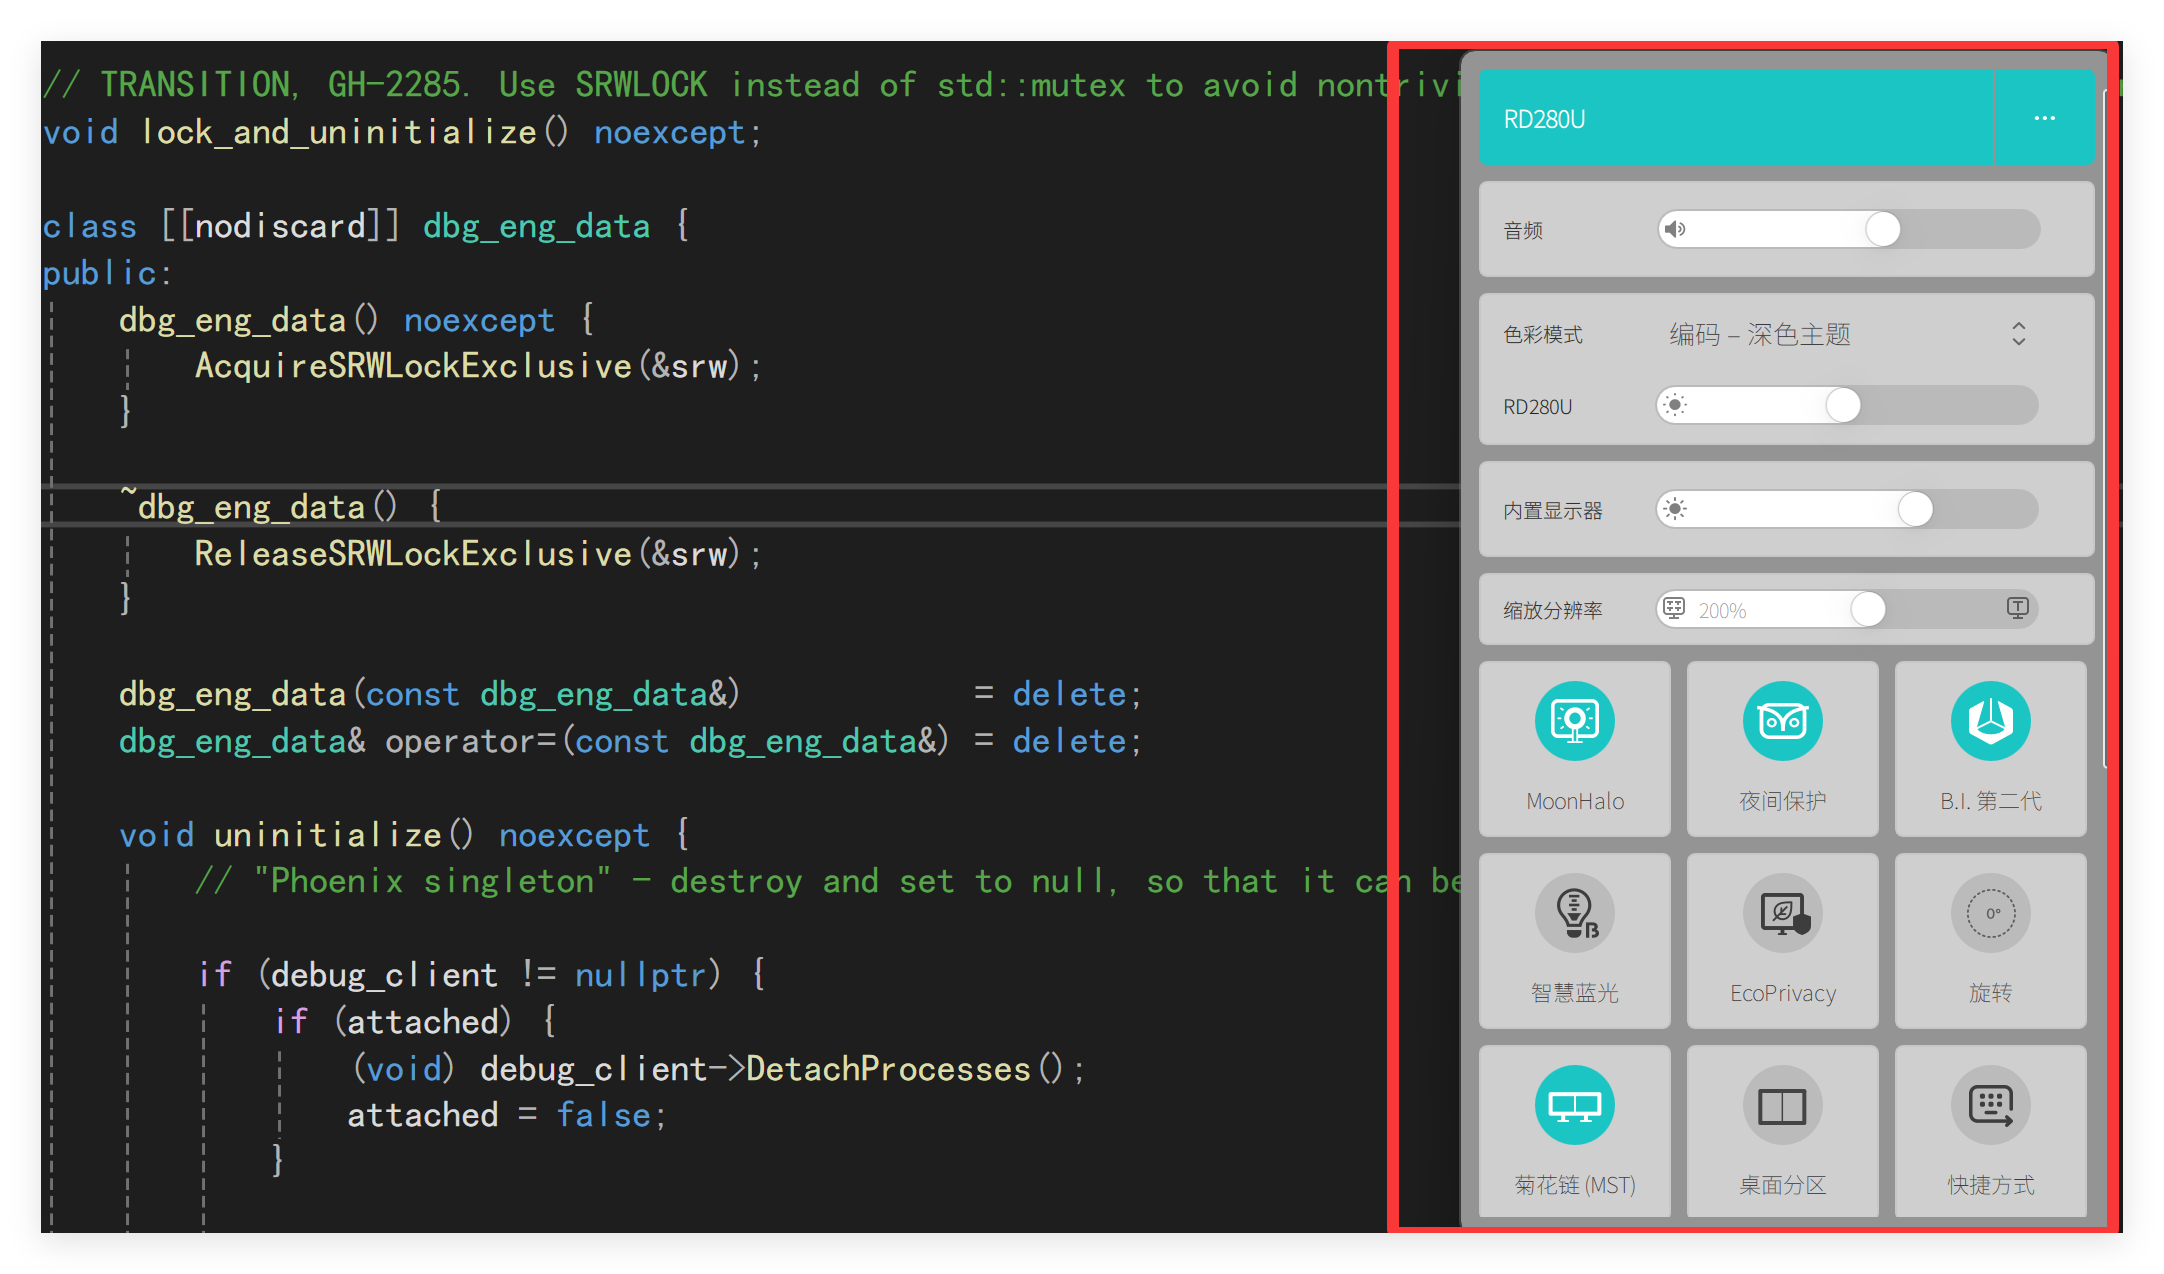The width and height of the screenshot is (2164, 1274).
Task: Click the RD280U brightness slider handle
Action: tap(1842, 405)
